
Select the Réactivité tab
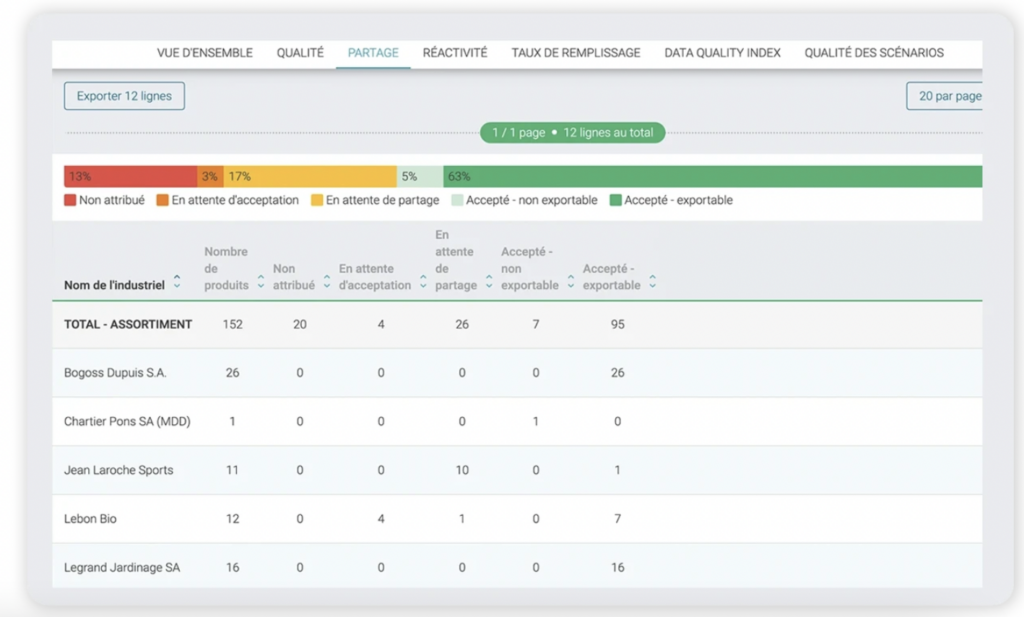pyautogui.click(x=455, y=53)
